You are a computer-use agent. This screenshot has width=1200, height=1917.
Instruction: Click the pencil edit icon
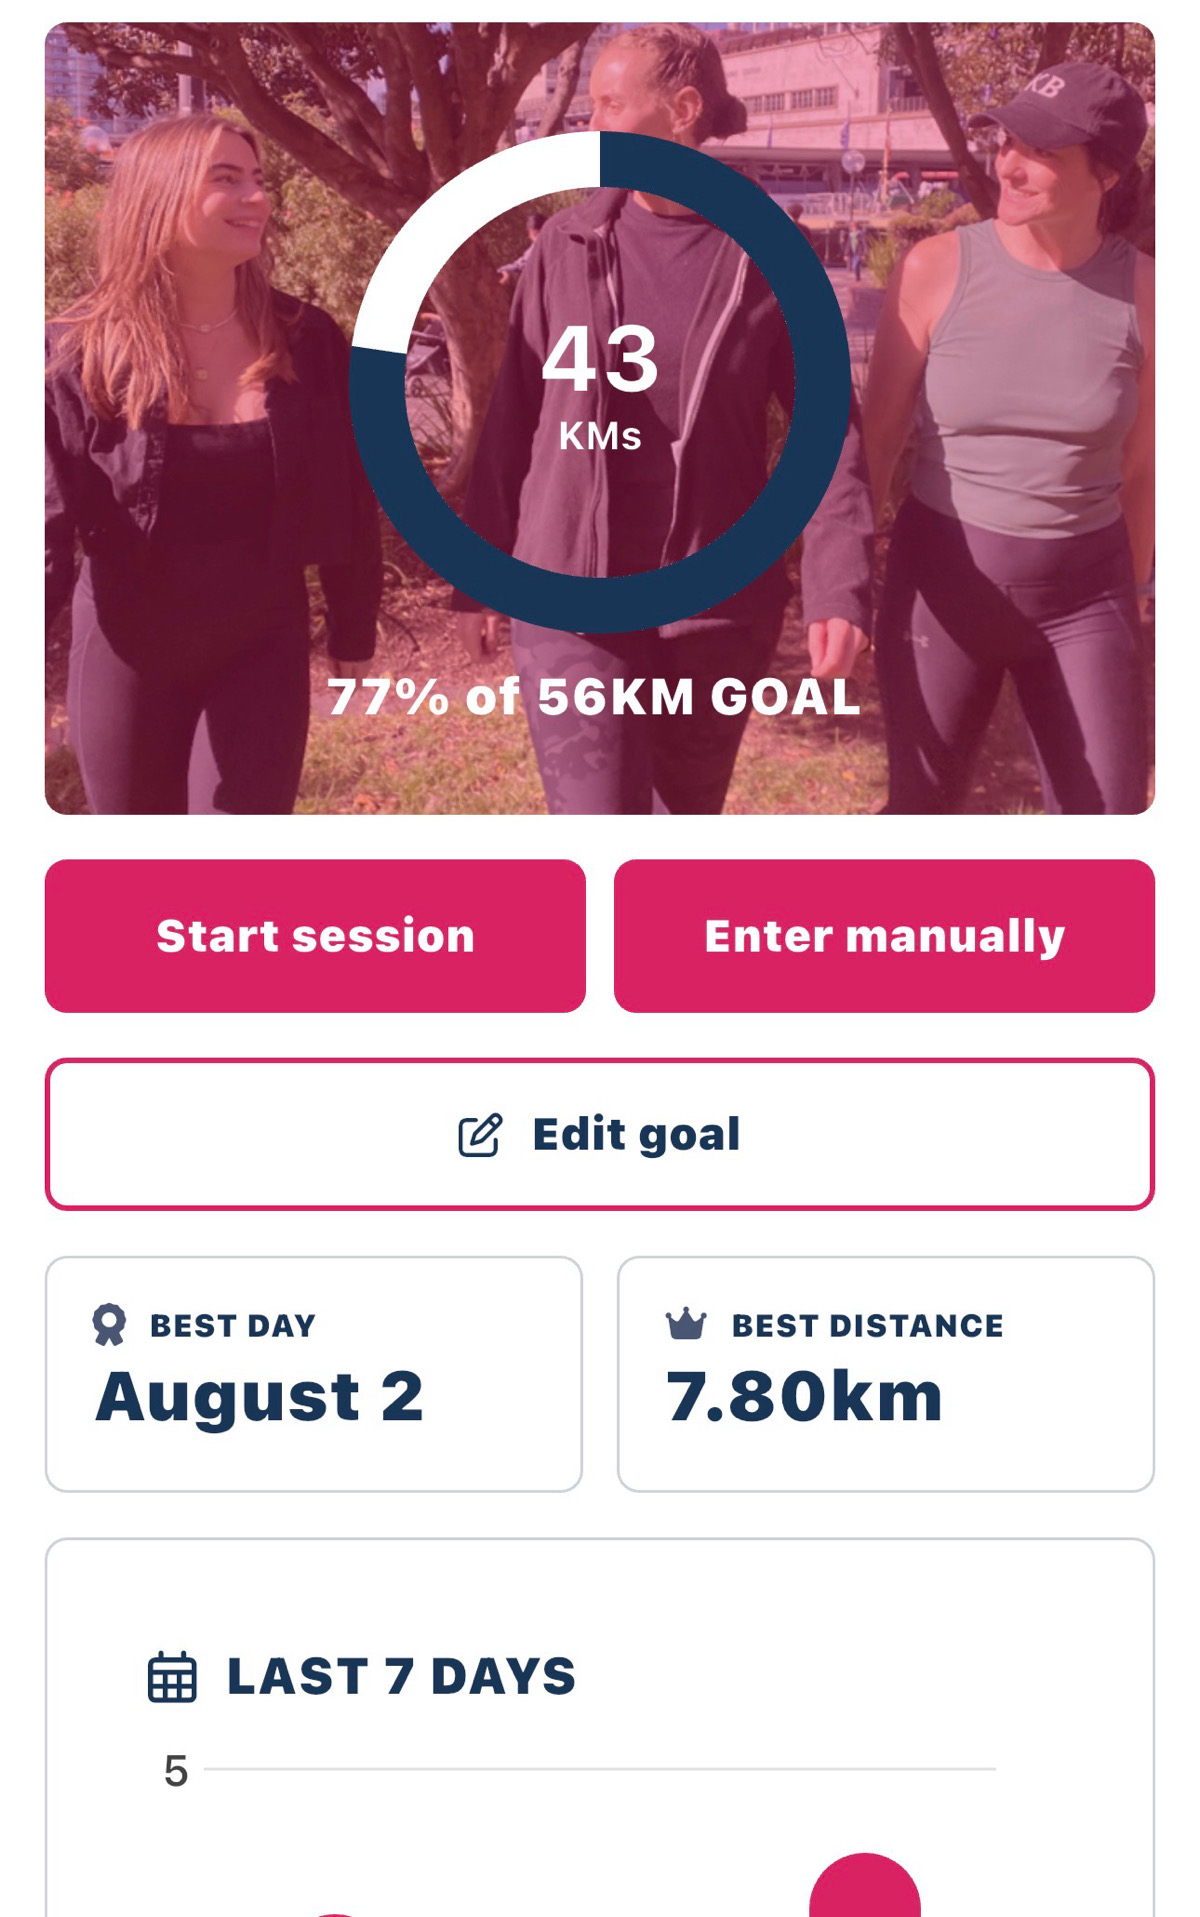pos(480,1135)
